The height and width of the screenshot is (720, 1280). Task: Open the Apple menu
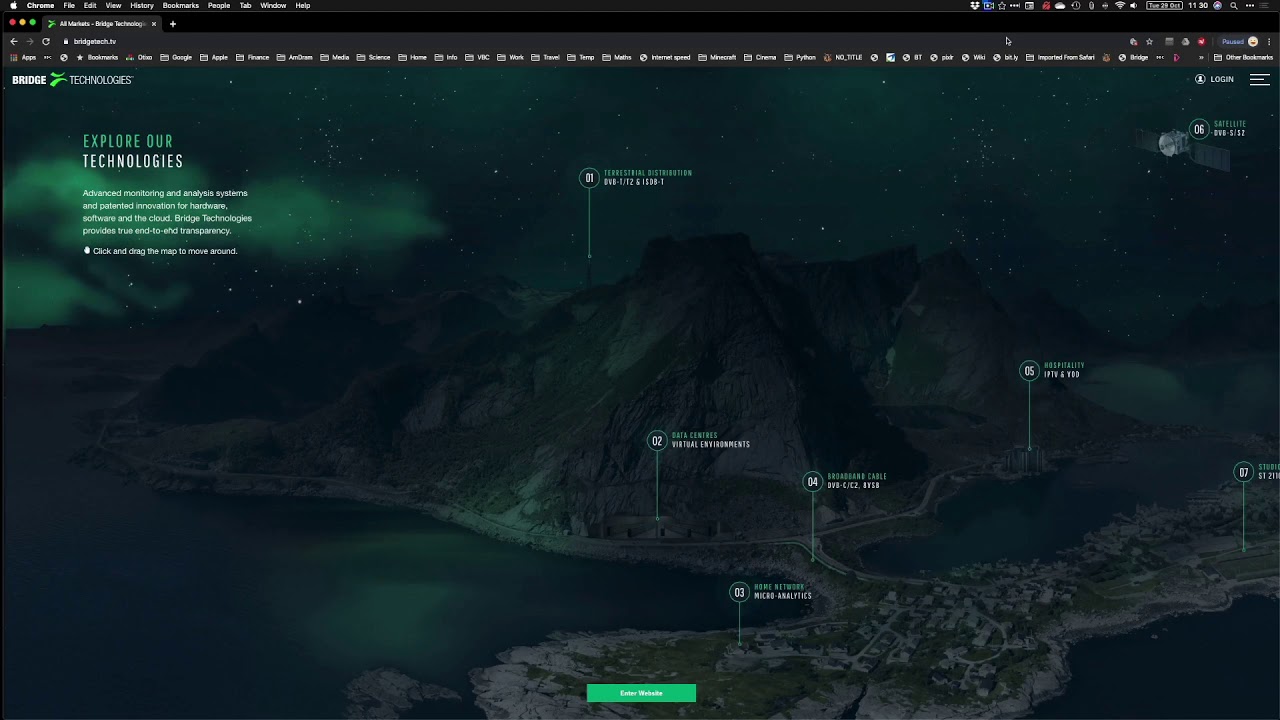tap(13, 5)
